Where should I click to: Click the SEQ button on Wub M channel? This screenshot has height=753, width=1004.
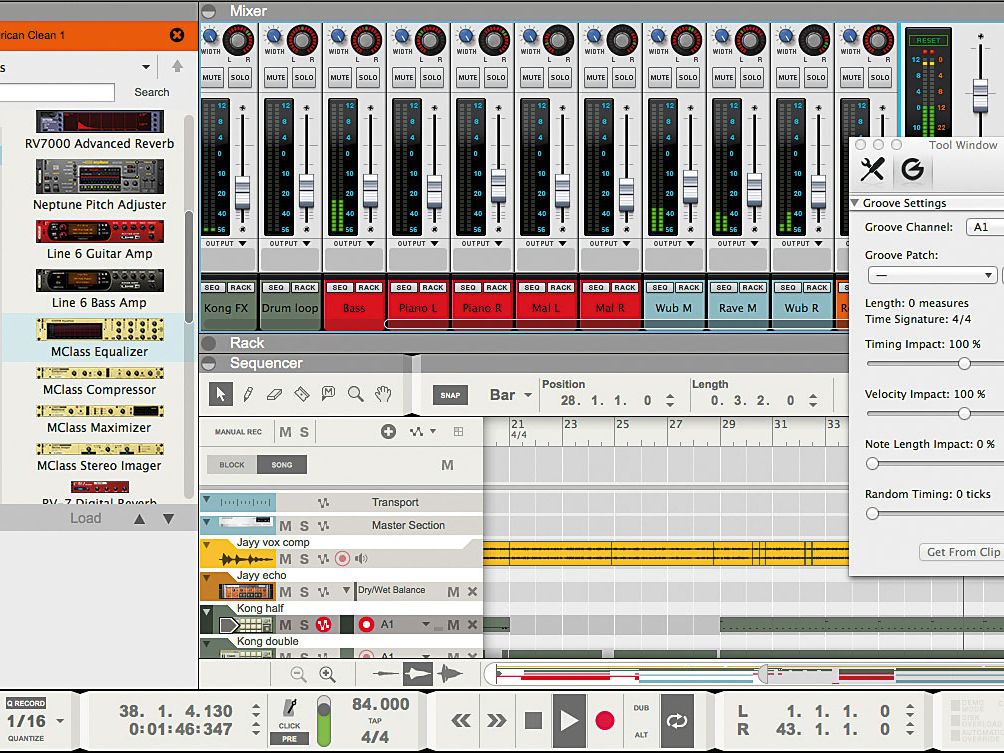[x=660, y=287]
